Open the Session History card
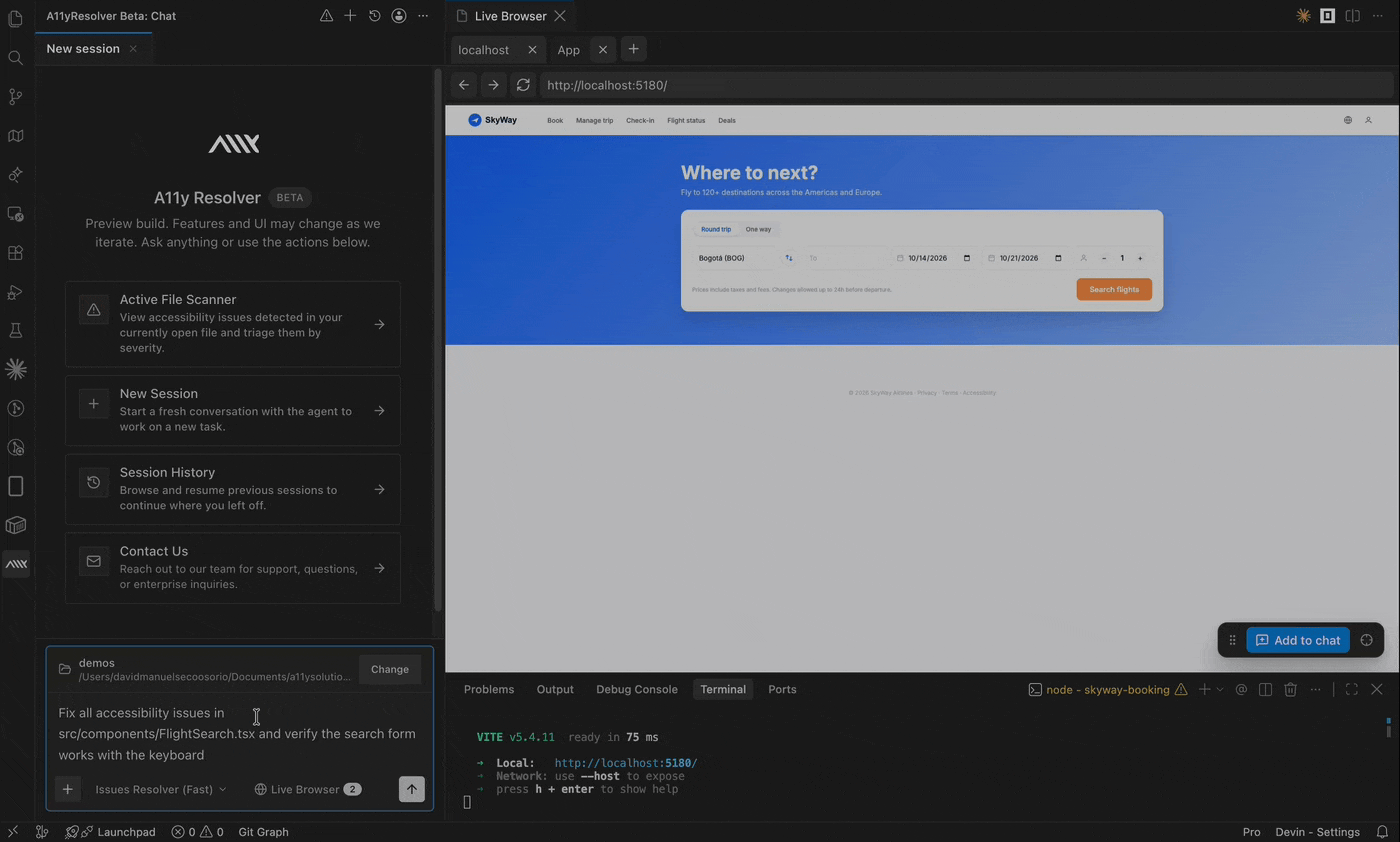 [x=233, y=489]
